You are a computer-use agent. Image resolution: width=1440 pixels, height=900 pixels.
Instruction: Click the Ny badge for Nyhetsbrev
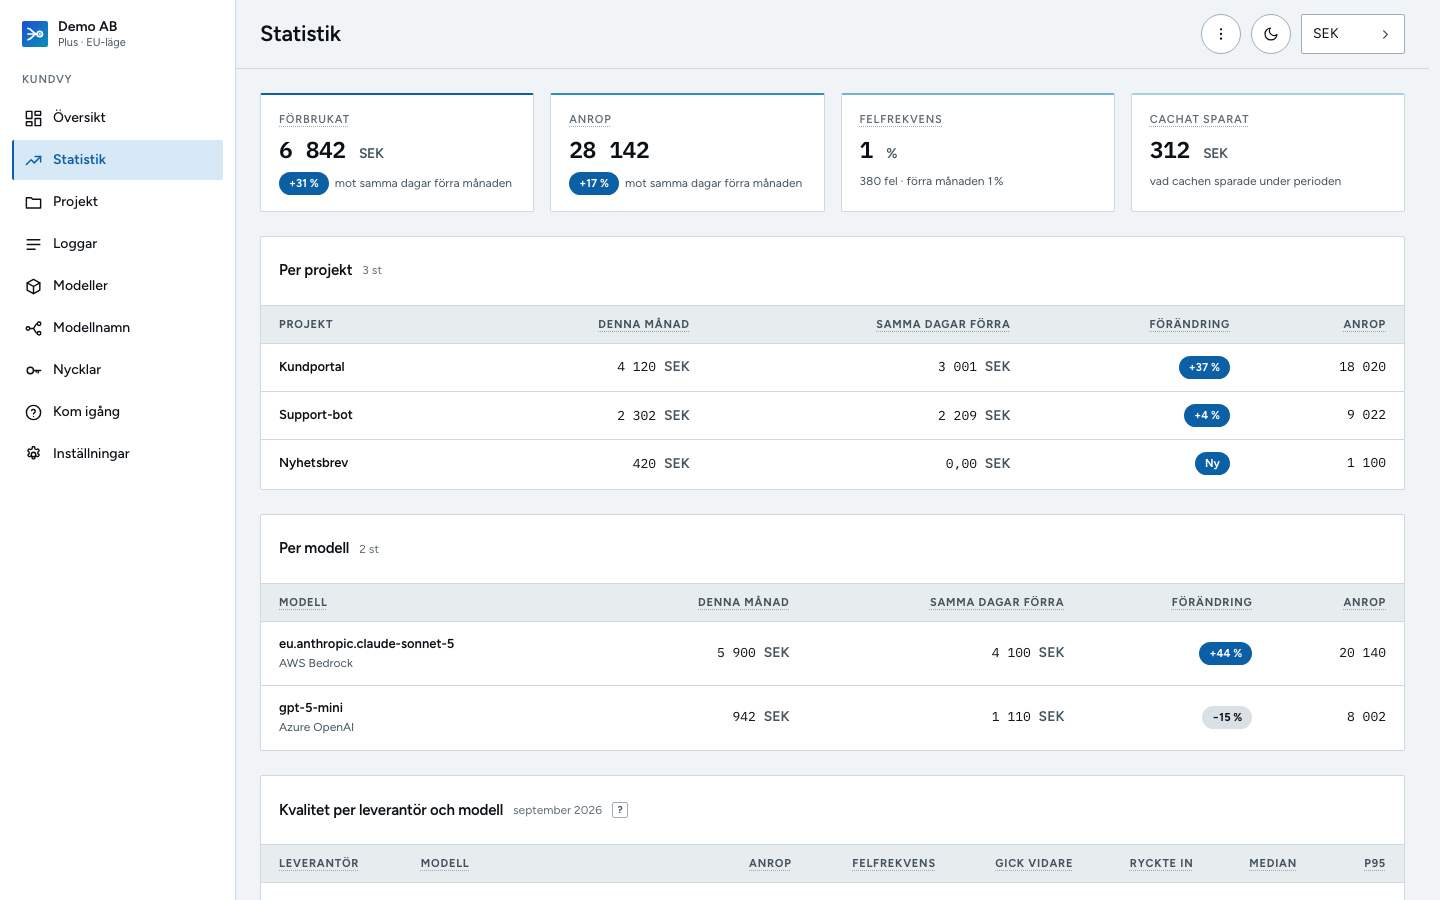coord(1212,463)
